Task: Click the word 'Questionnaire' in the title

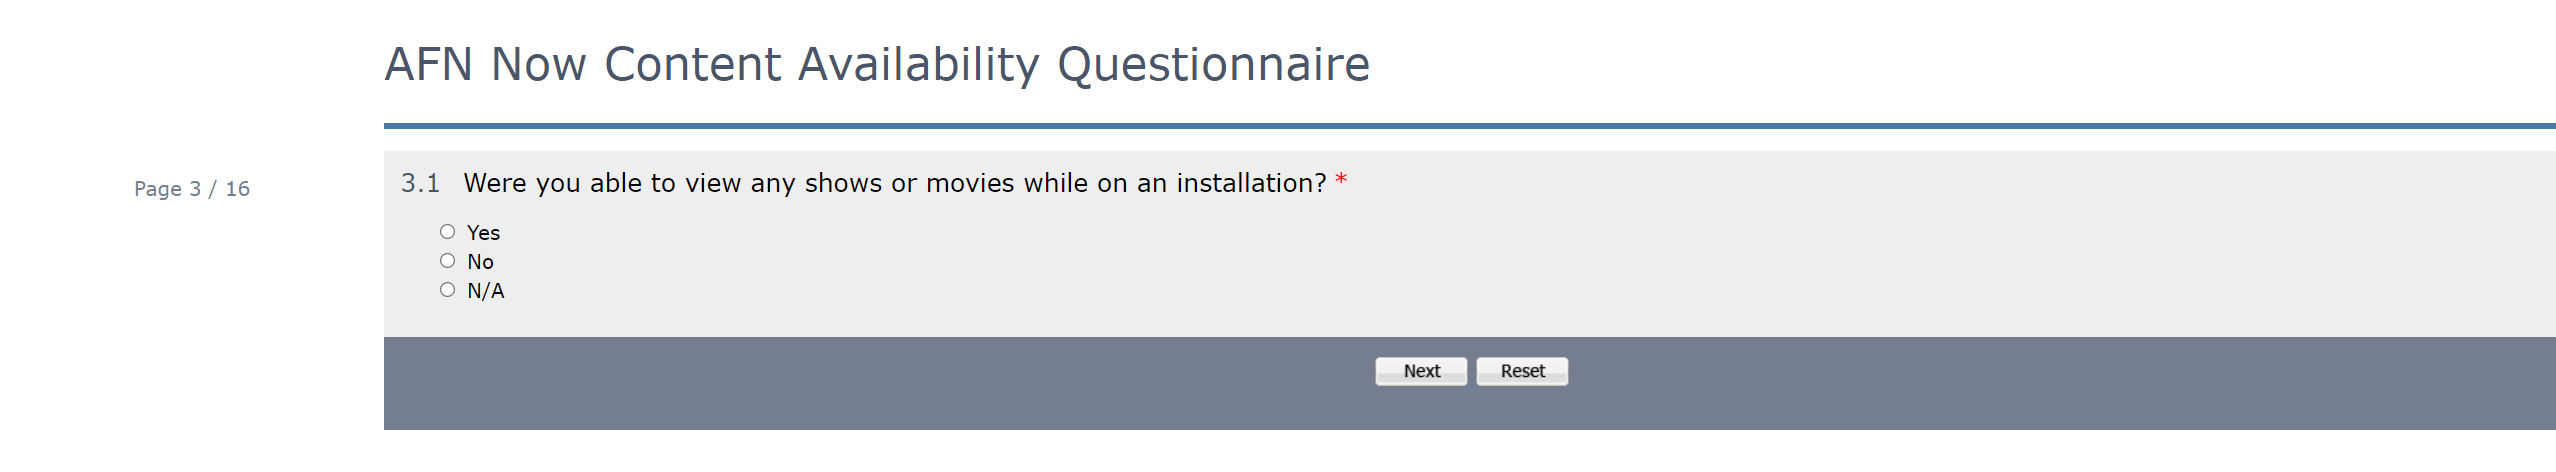Action: click(x=1213, y=65)
